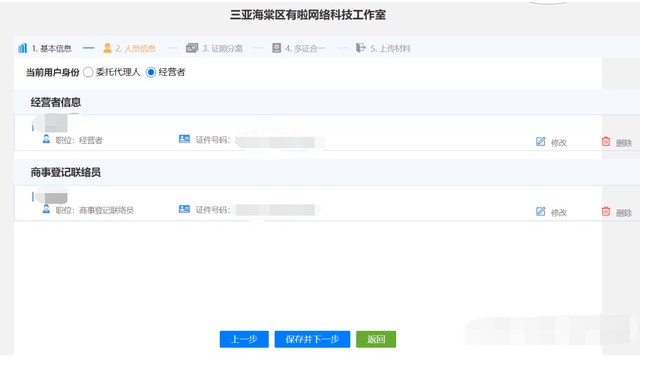Click 修改 link for 商事登记联络员 entry
Viewport: 646px width, 374px height.
point(559,213)
